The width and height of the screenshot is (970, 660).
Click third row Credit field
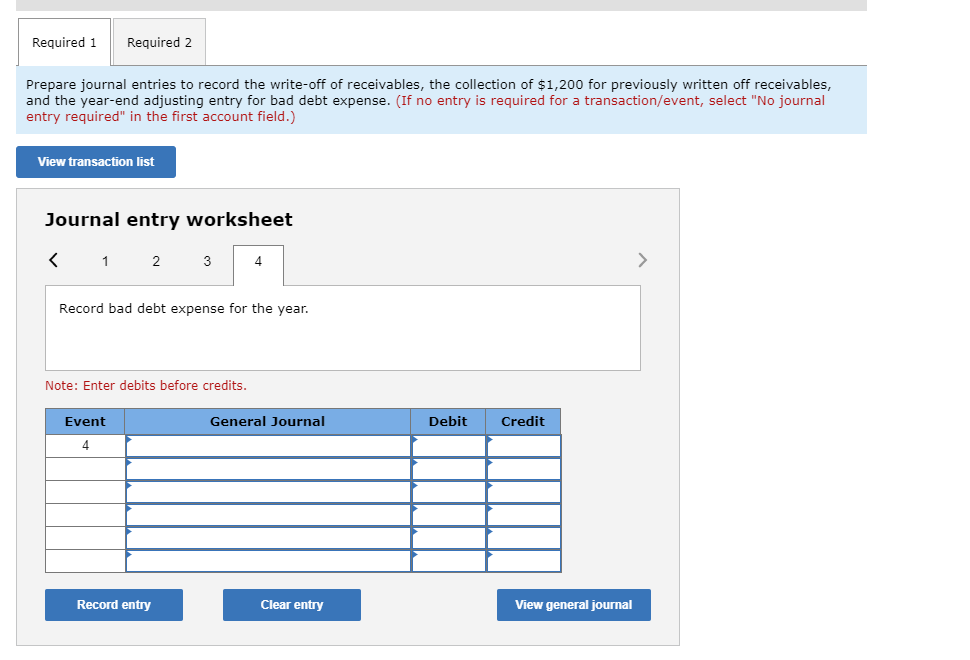point(523,492)
